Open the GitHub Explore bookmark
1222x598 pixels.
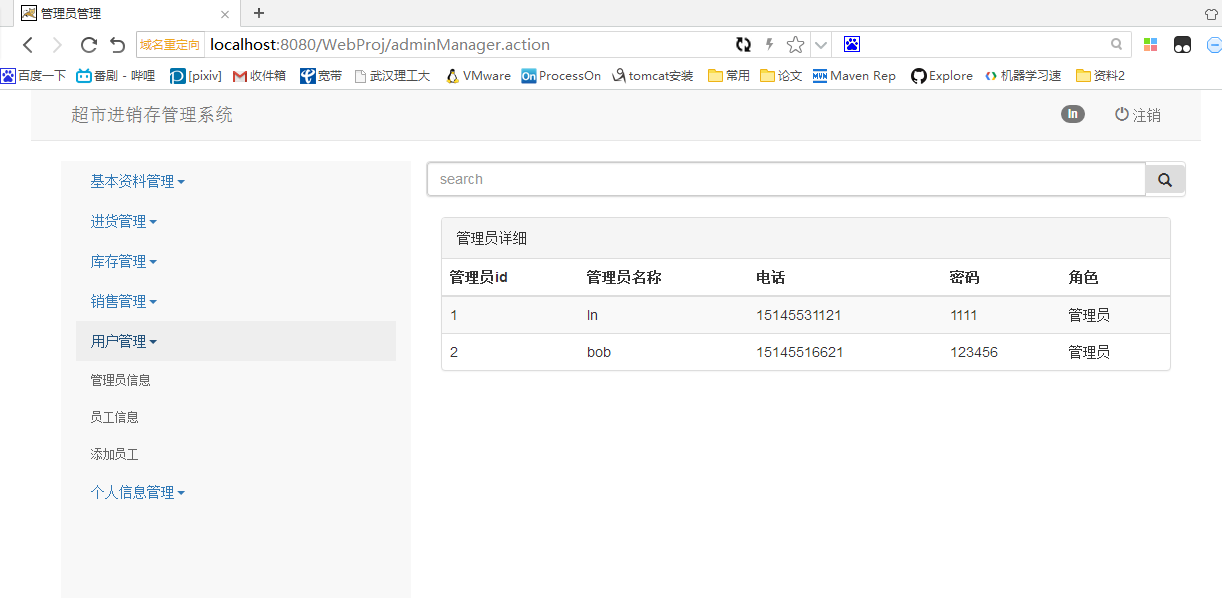click(x=941, y=75)
